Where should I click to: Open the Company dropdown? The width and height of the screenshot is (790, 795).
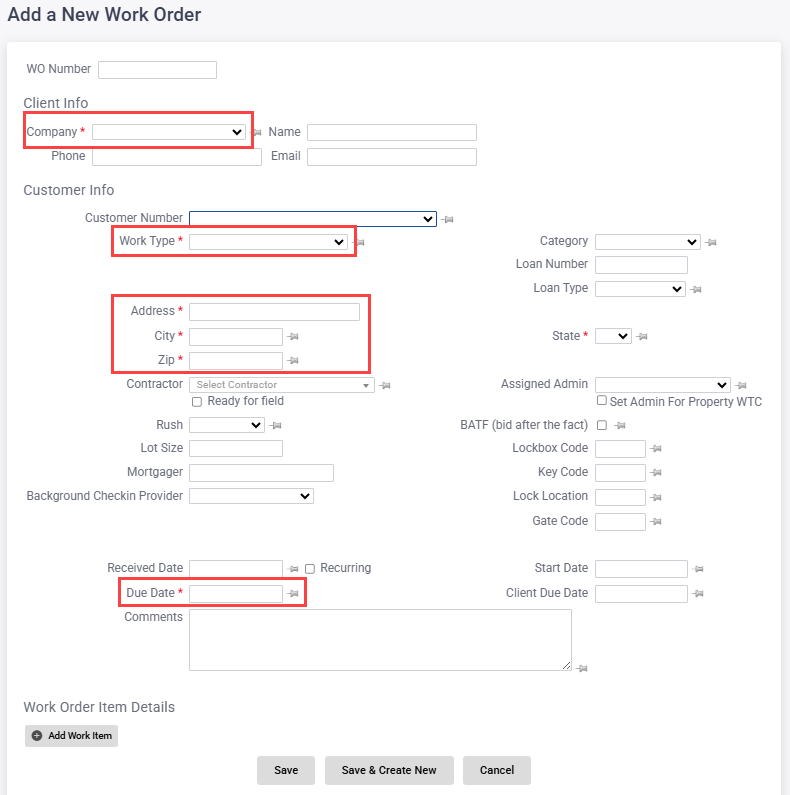tap(169, 132)
